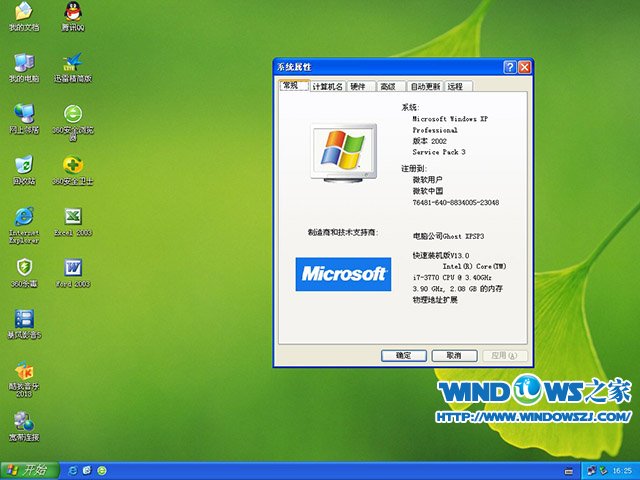
Task: Click the 电脑公司Ghost XPSP3 text
Action: pos(448,236)
